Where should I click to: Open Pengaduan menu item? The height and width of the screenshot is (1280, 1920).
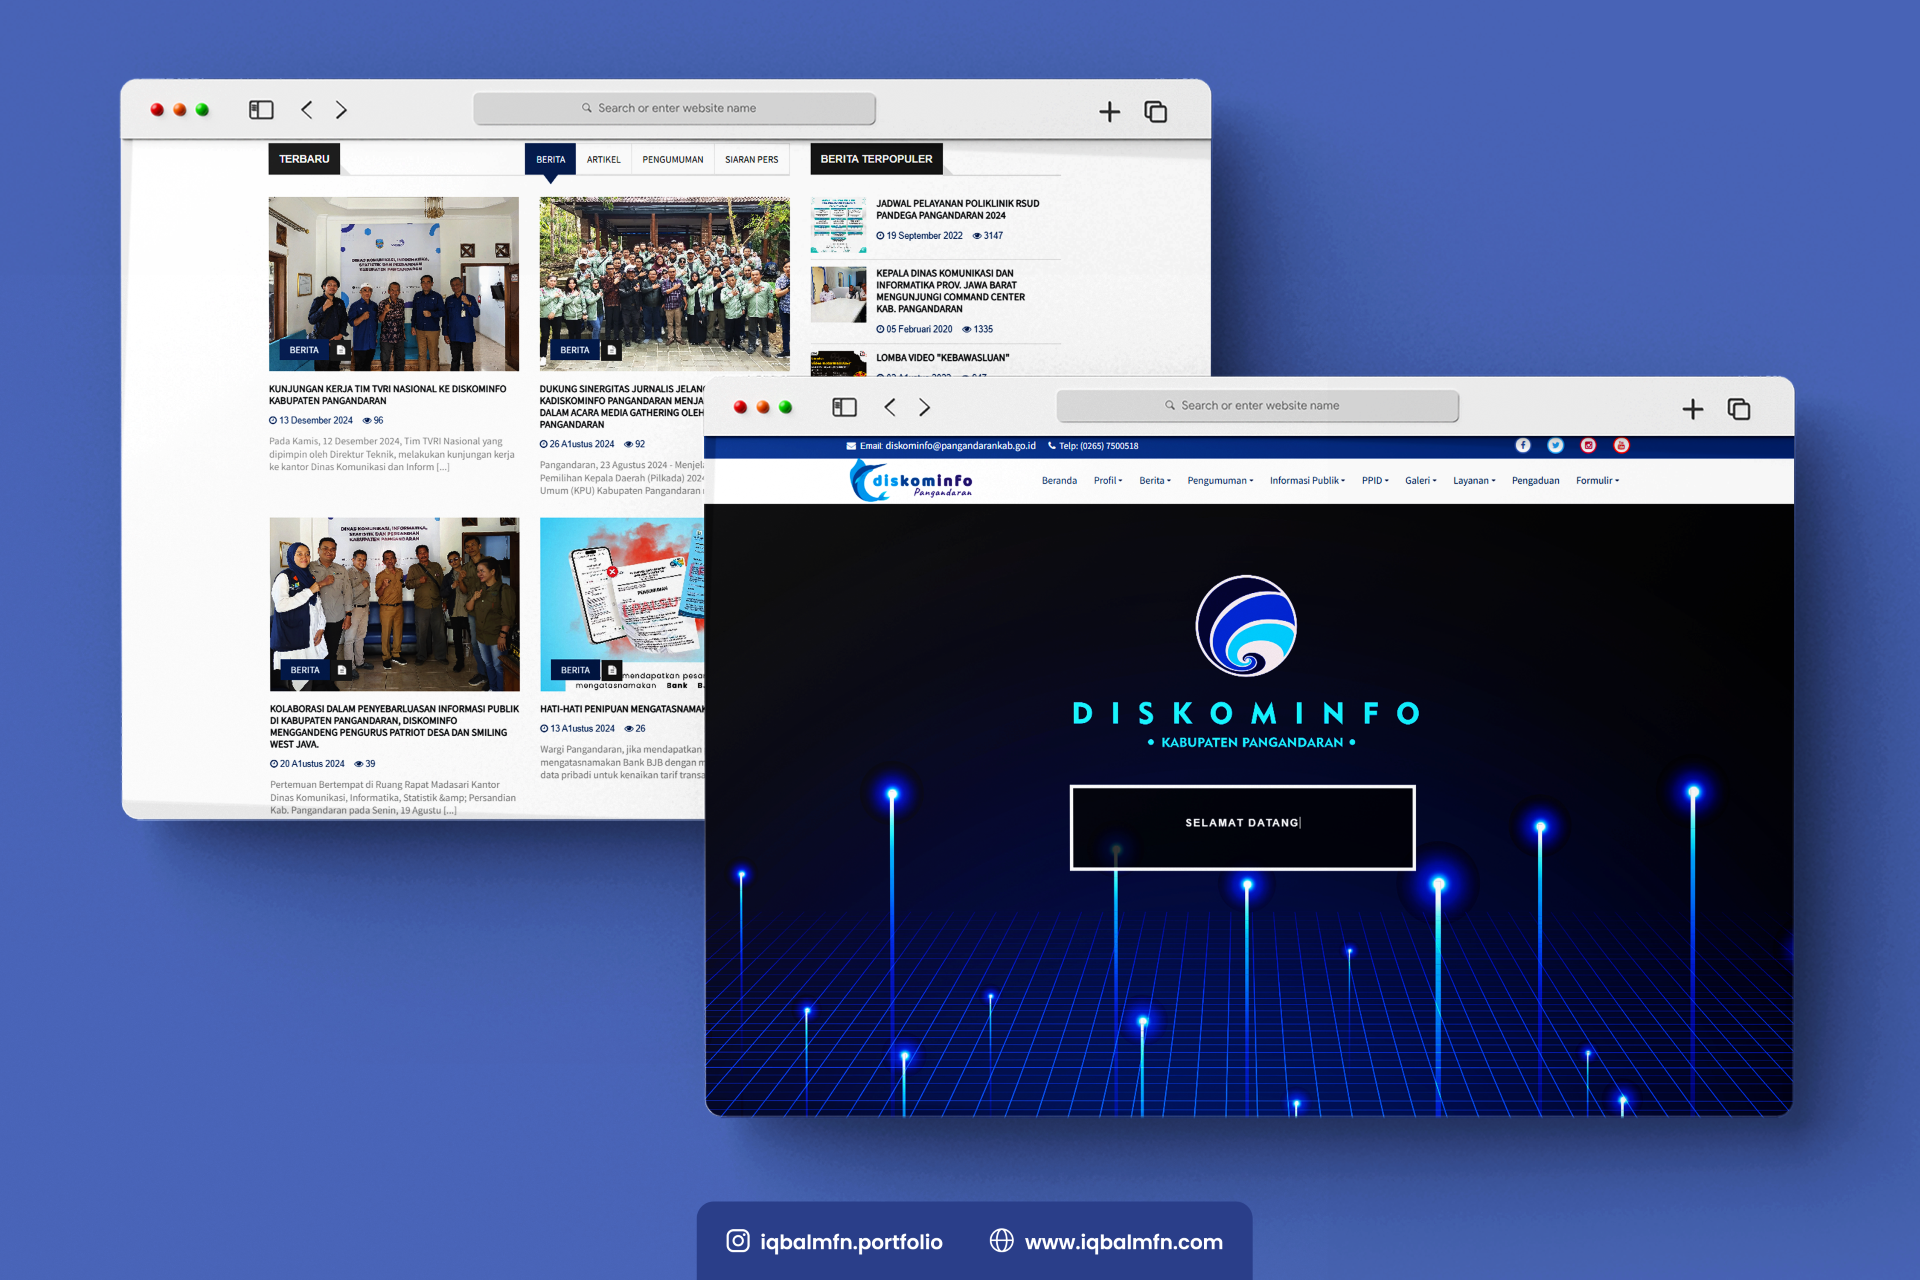pyautogui.click(x=1535, y=481)
